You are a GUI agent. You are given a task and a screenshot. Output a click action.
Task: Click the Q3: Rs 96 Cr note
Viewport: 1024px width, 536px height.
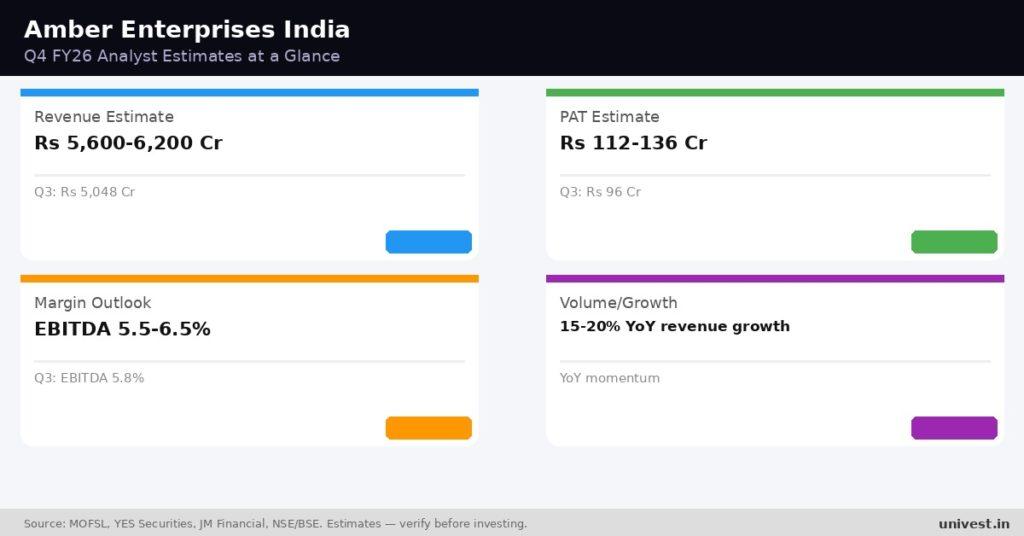pos(600,192)
